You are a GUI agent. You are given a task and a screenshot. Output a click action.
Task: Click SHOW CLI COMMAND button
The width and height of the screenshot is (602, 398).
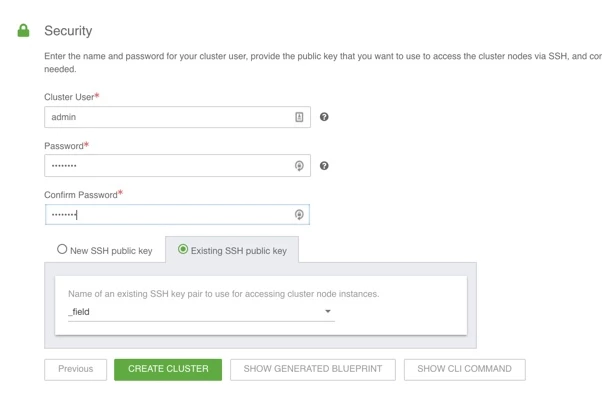point(465,369)
